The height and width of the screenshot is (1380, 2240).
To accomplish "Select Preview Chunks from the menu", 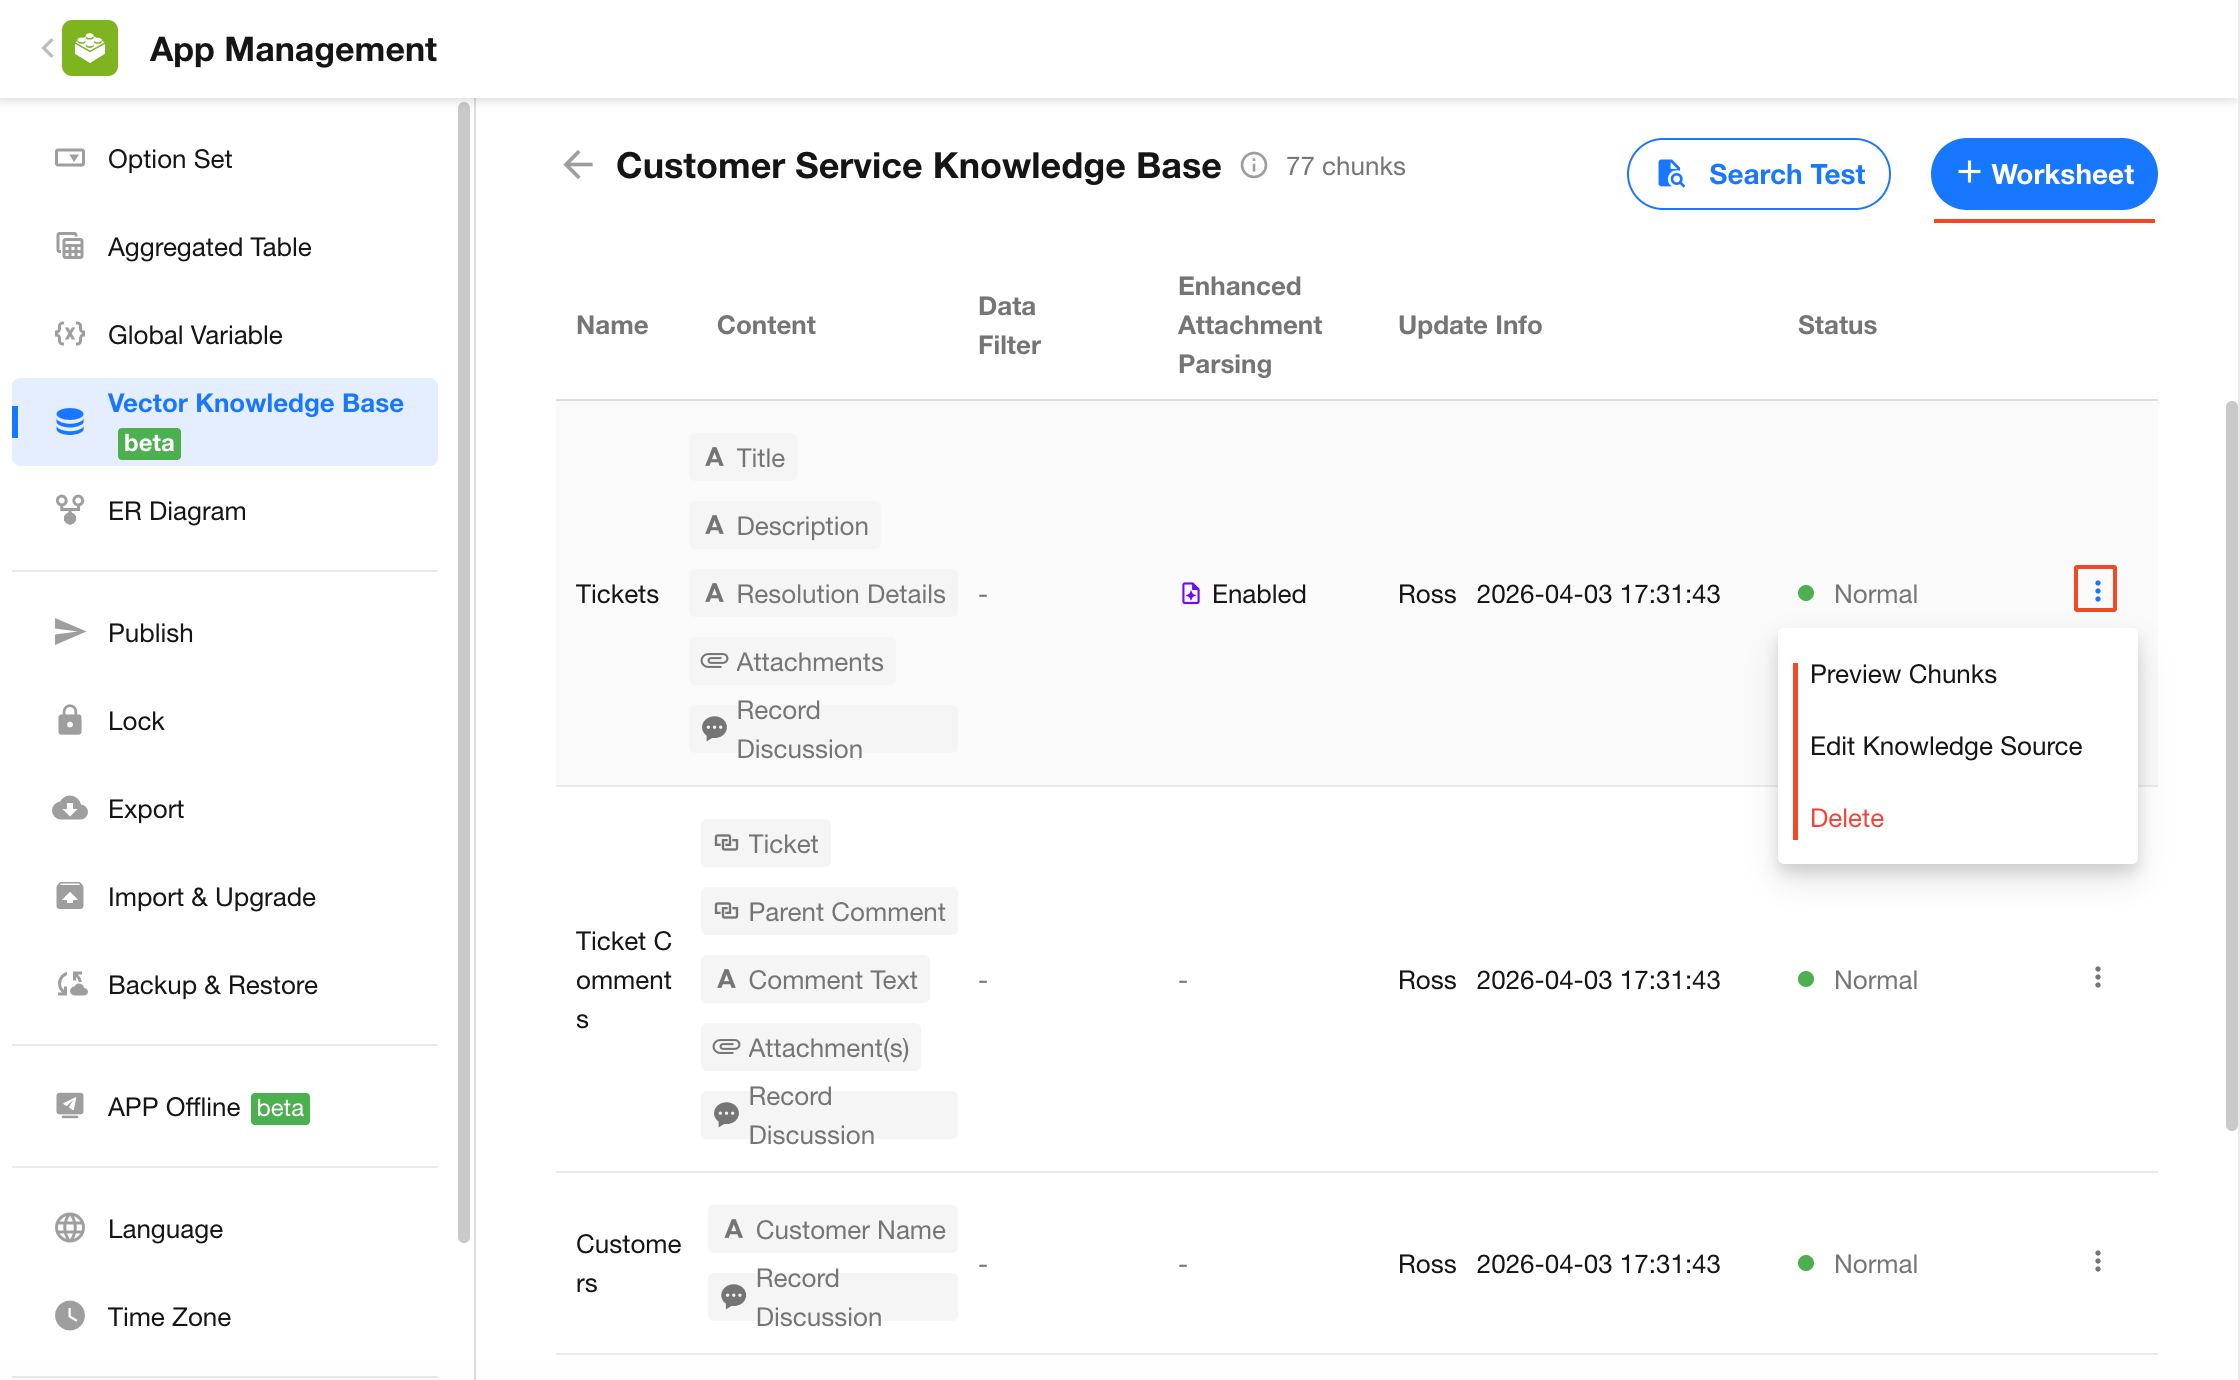I will tap(1902, 674).
